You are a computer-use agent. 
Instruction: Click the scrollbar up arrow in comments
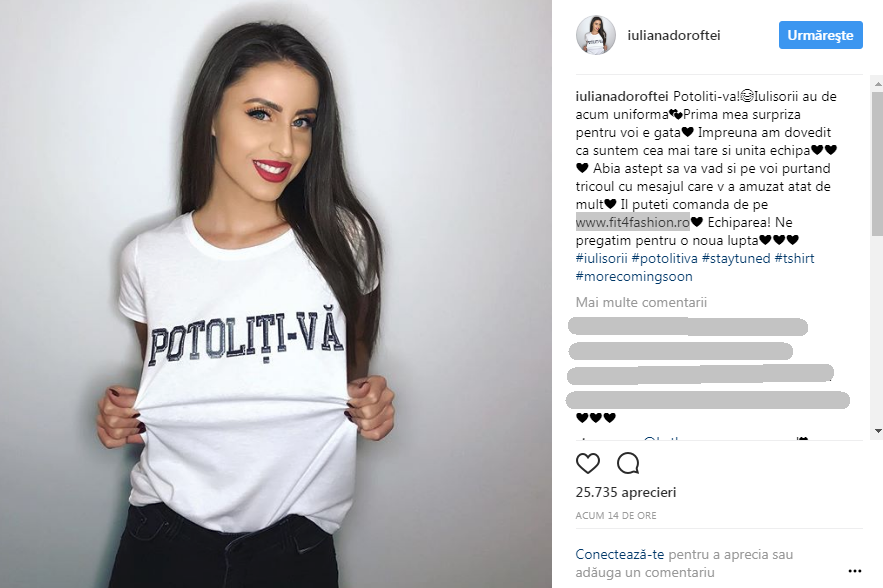[877, 84]
